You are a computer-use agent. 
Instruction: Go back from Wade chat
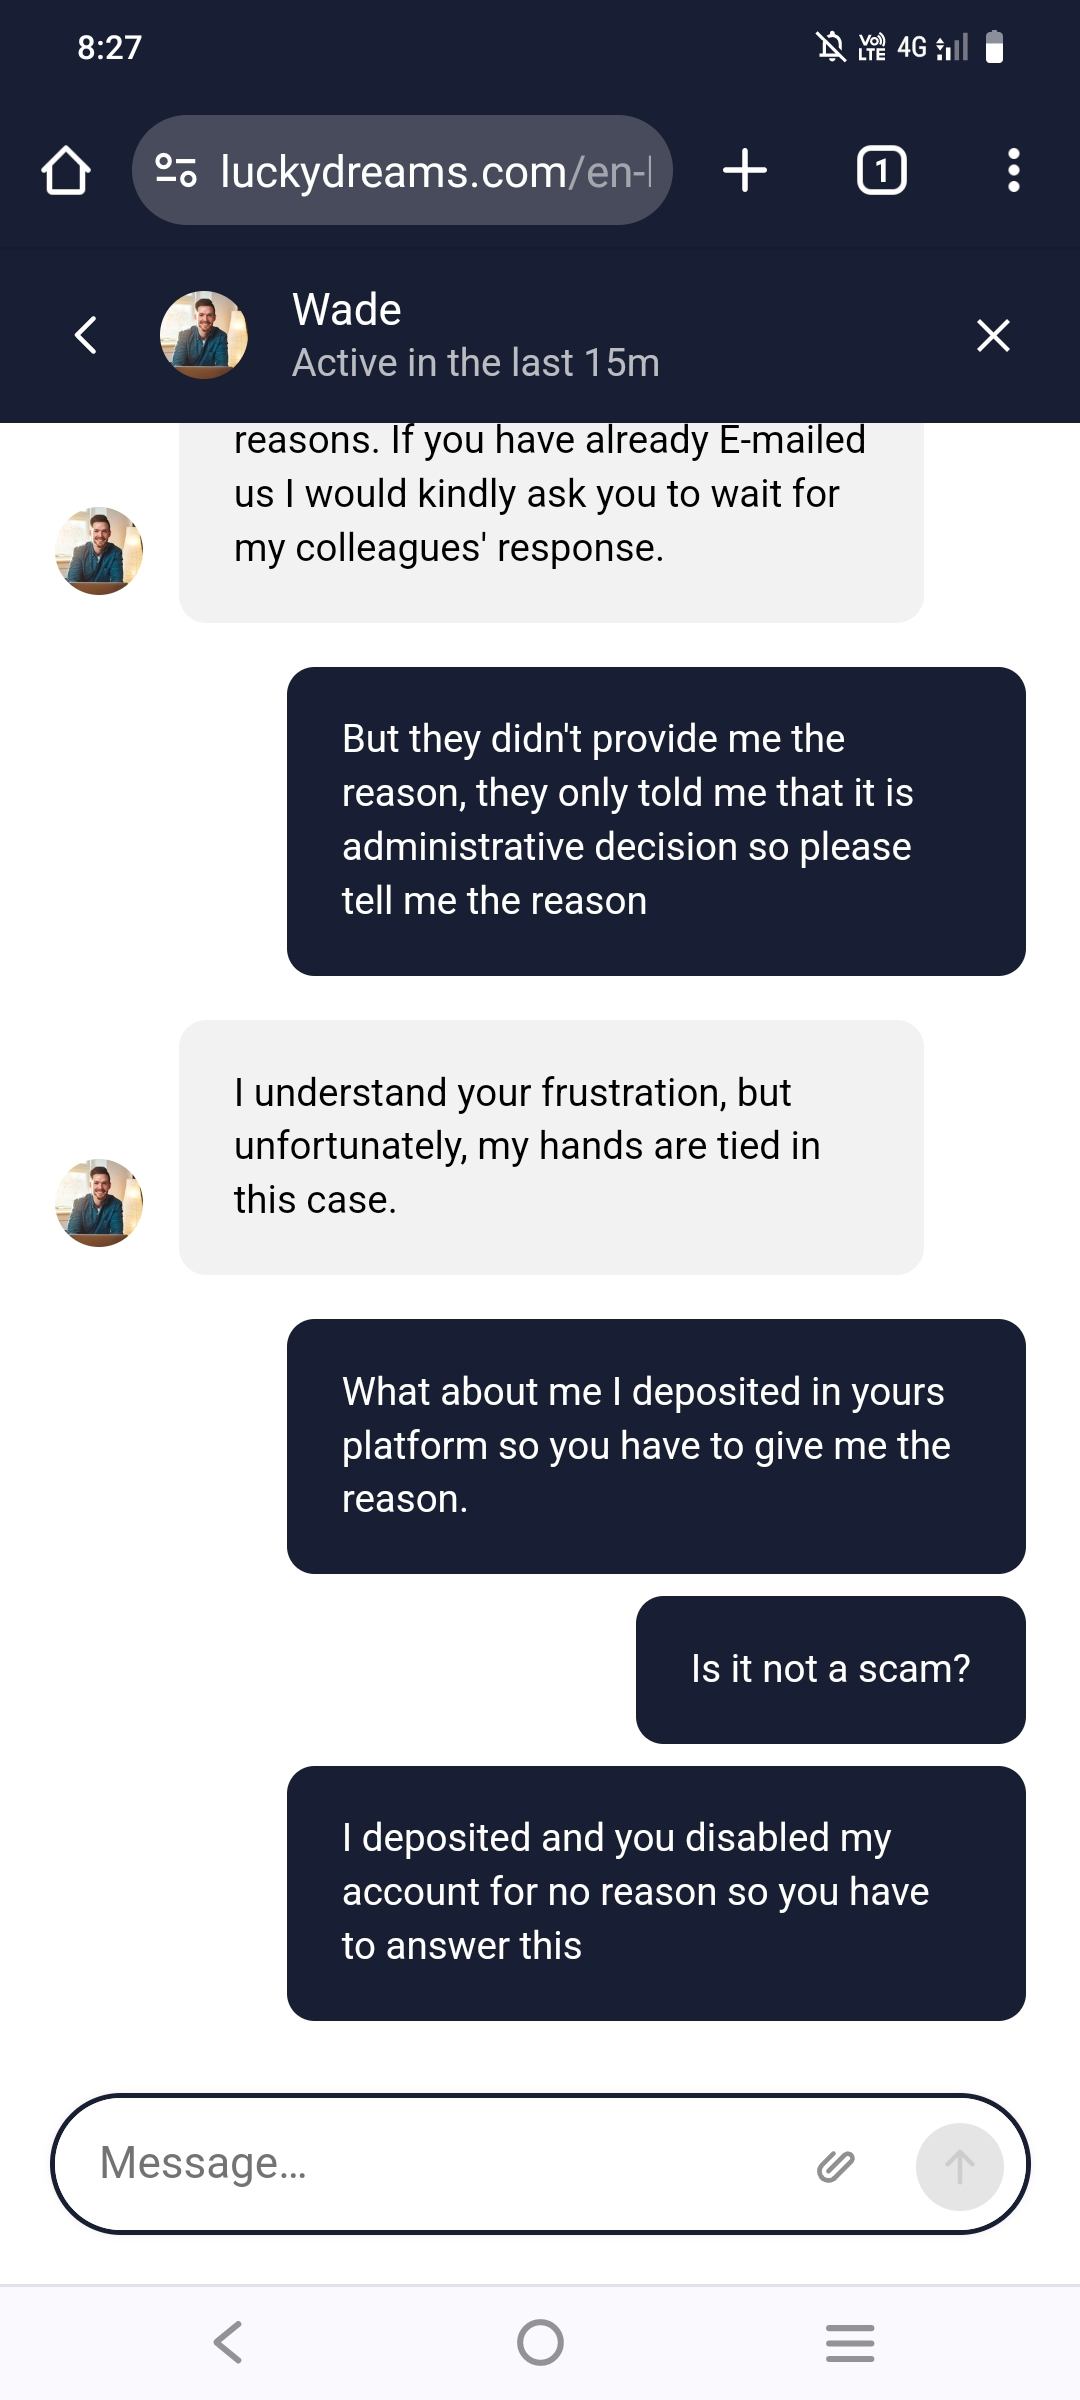[86, 335]
